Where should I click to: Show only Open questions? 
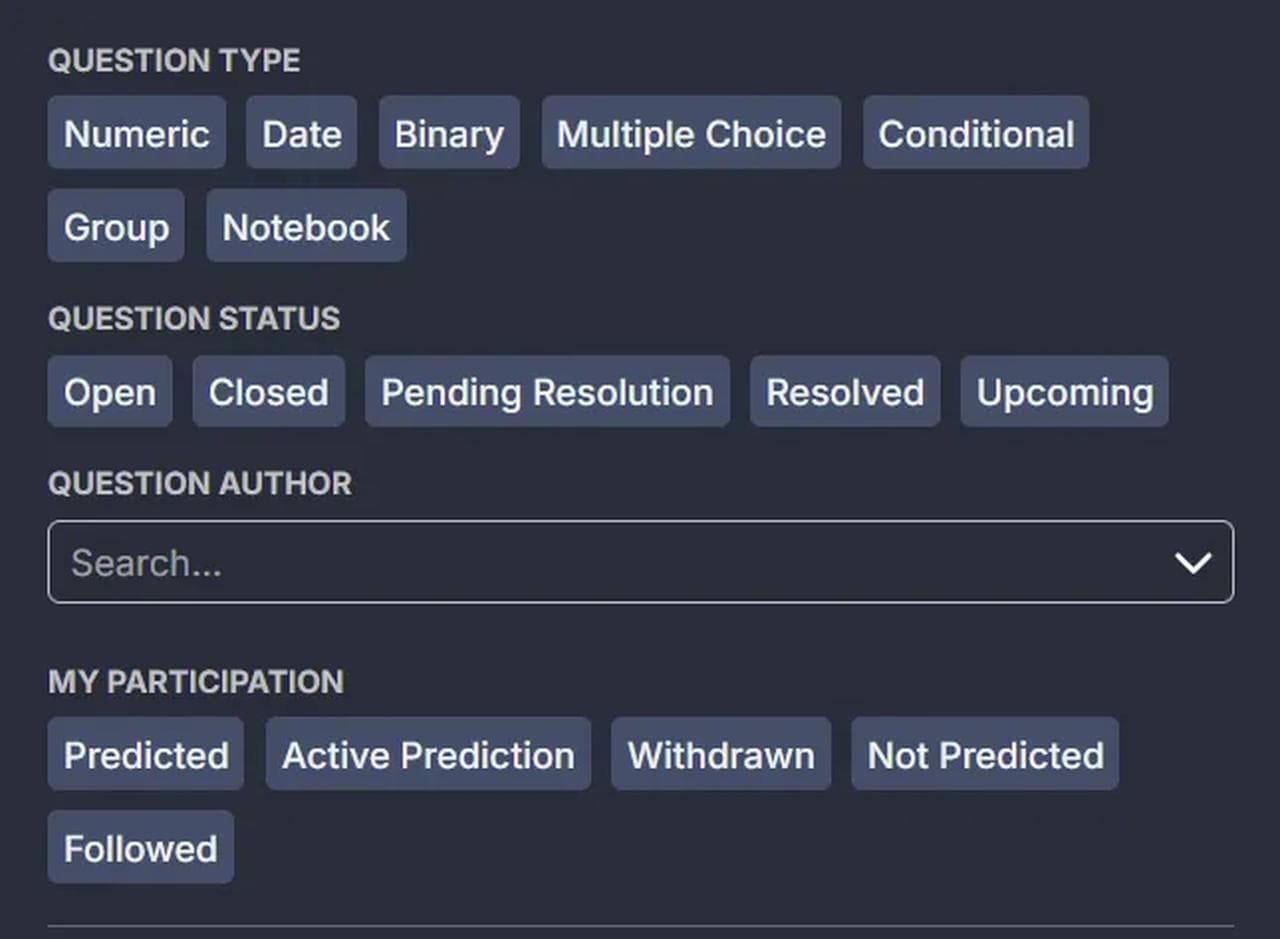click(x=109, y=391)
